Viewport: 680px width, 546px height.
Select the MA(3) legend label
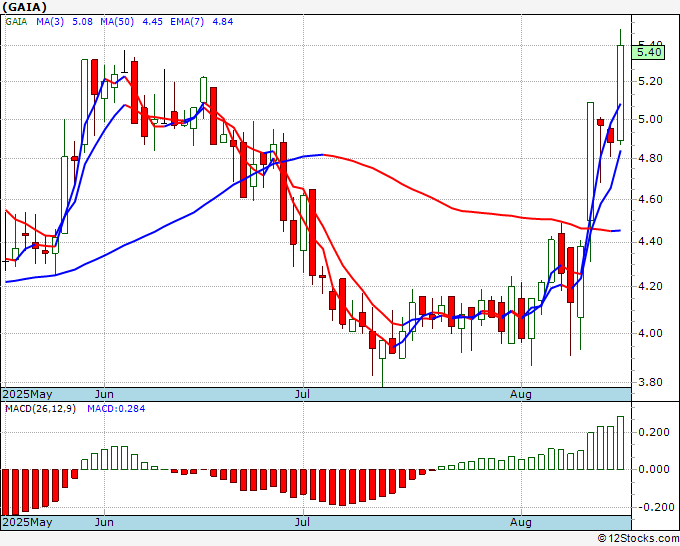click(50, 22)
